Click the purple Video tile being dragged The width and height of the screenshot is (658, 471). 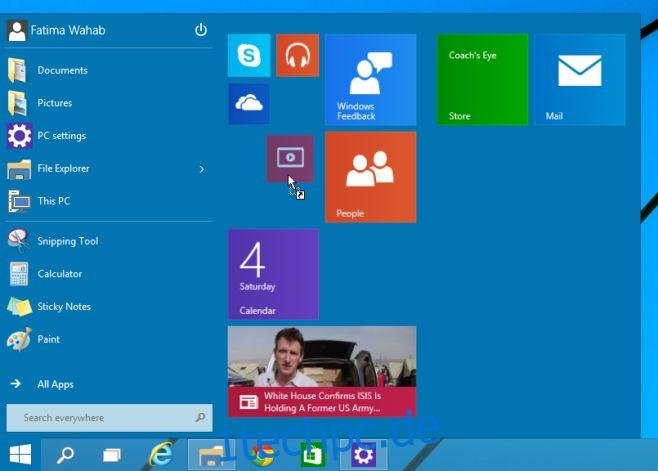(290, 158)
